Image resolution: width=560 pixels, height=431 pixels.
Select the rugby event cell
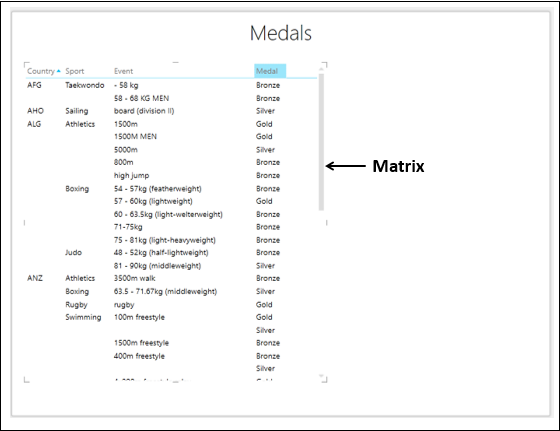(x=124, y=305)
